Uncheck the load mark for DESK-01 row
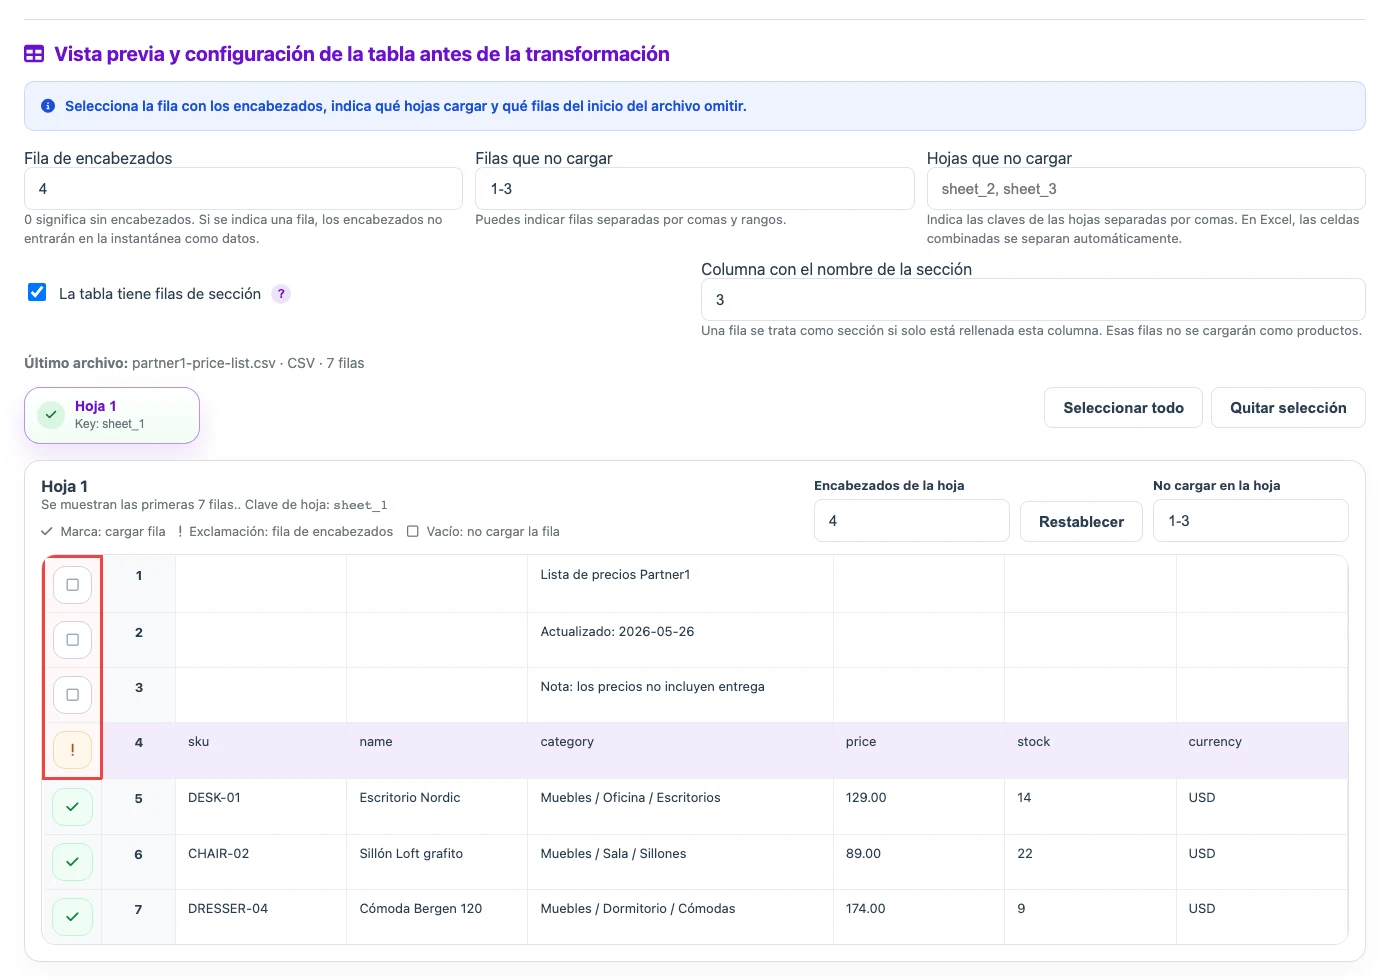Viewport: 1390px width, 980px height. 72,806
